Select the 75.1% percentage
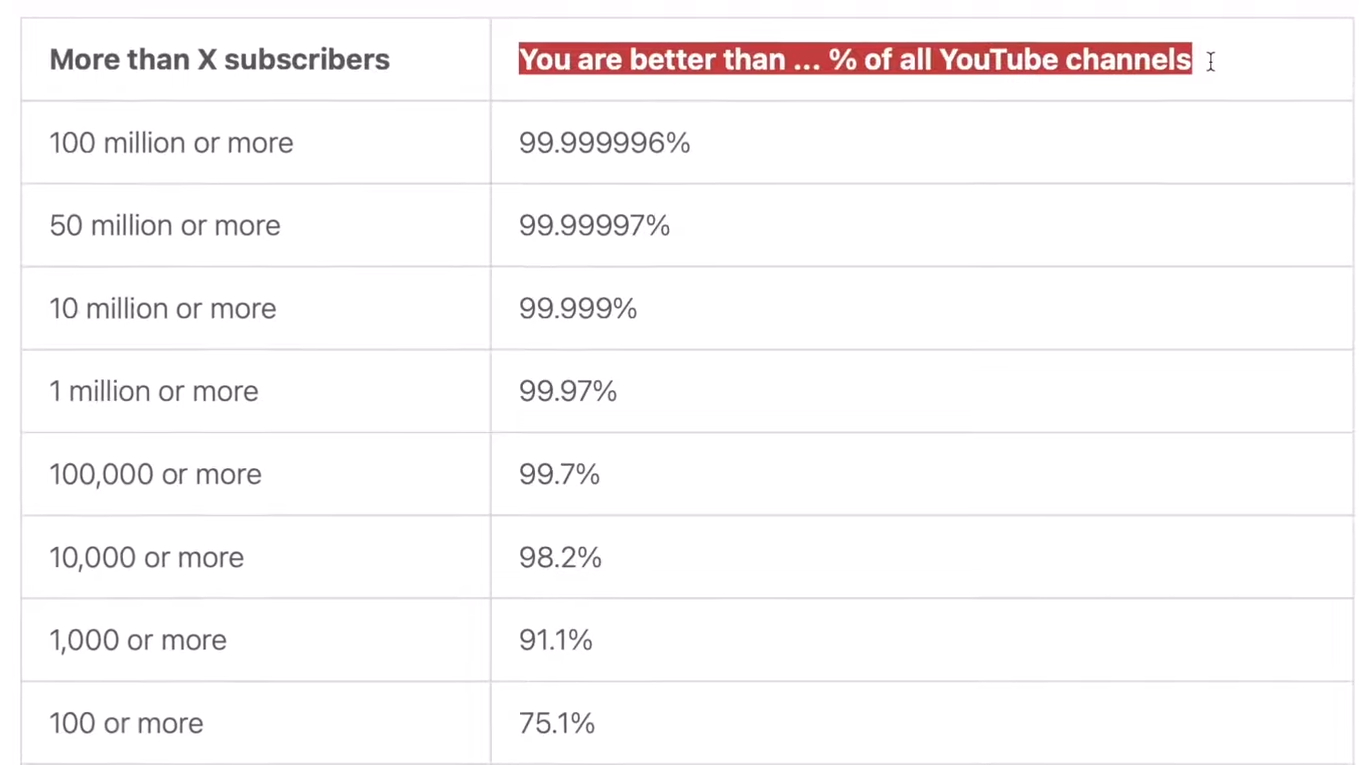 click(x=556, y=723)
